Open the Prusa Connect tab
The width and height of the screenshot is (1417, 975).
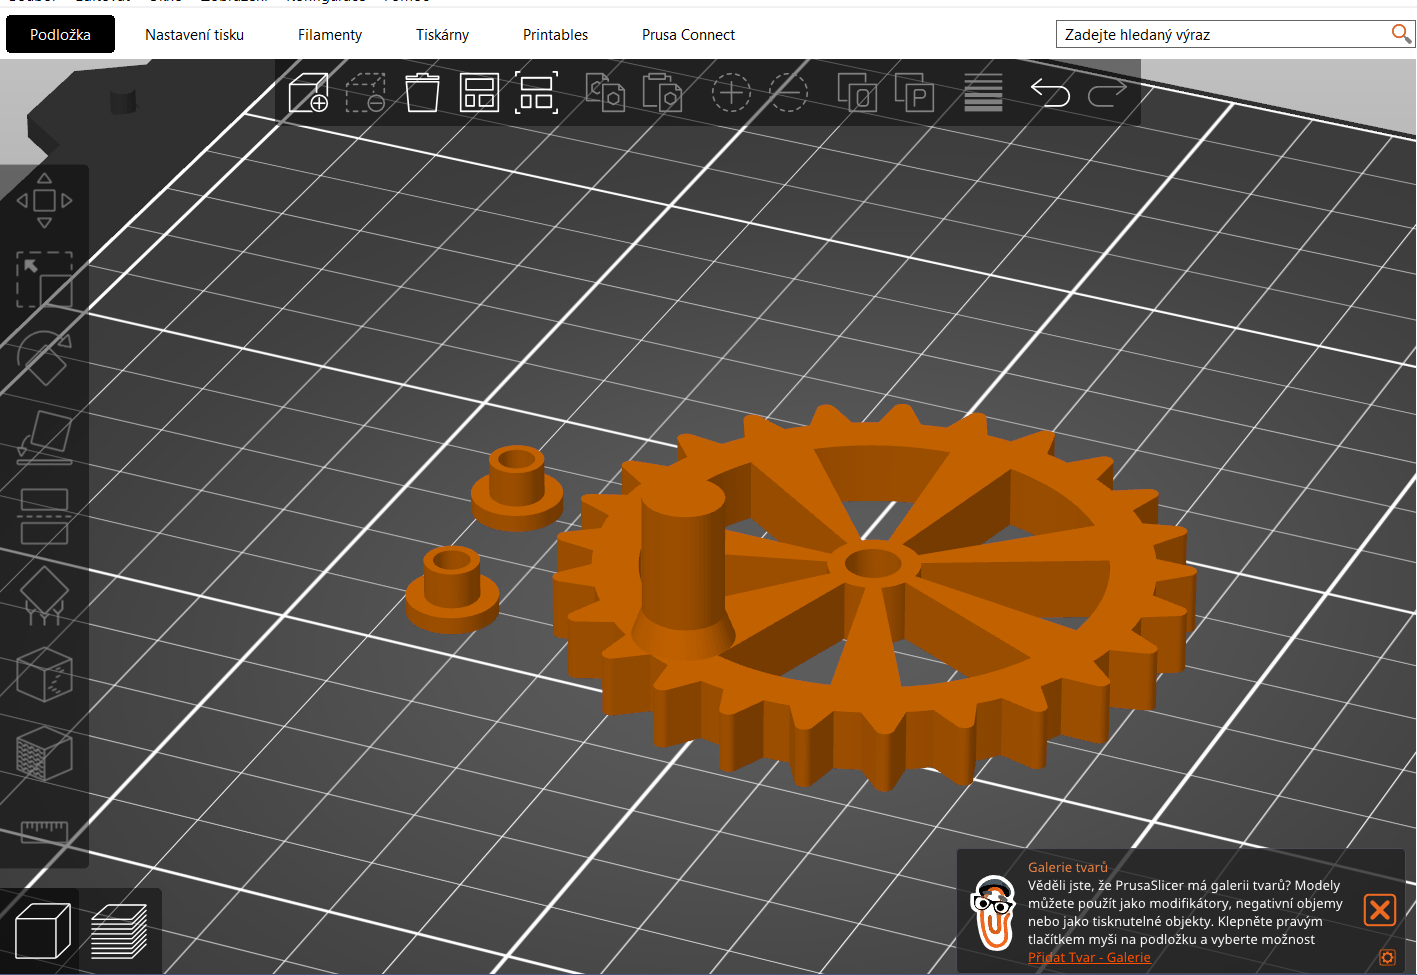click(x=688, y=34)
